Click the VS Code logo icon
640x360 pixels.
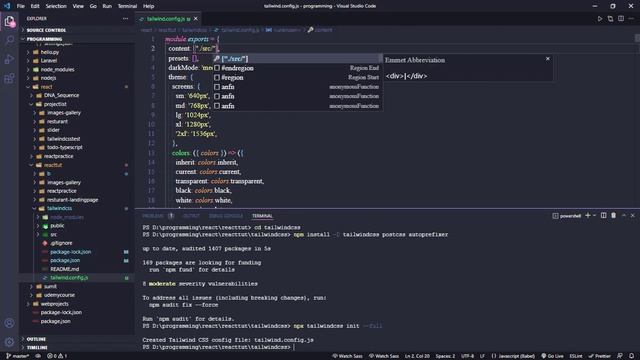coord(7,6)
